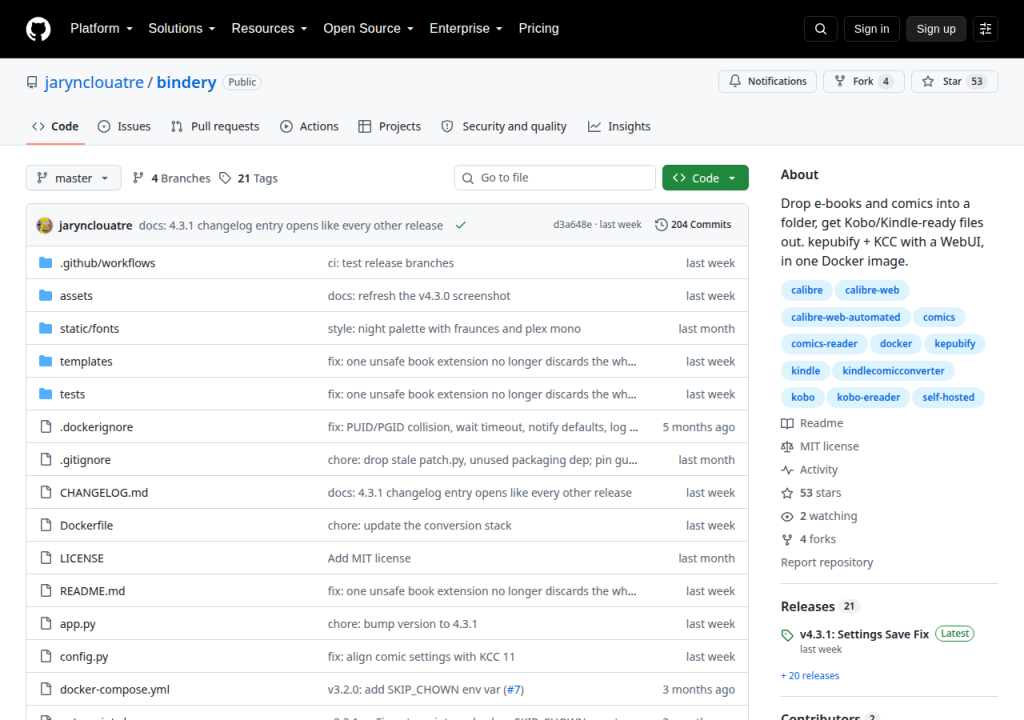This screenshot has width=1024, height=720.
Task: Select the kindlecomicconverter topic tag
Action: (x=893, y=370)
